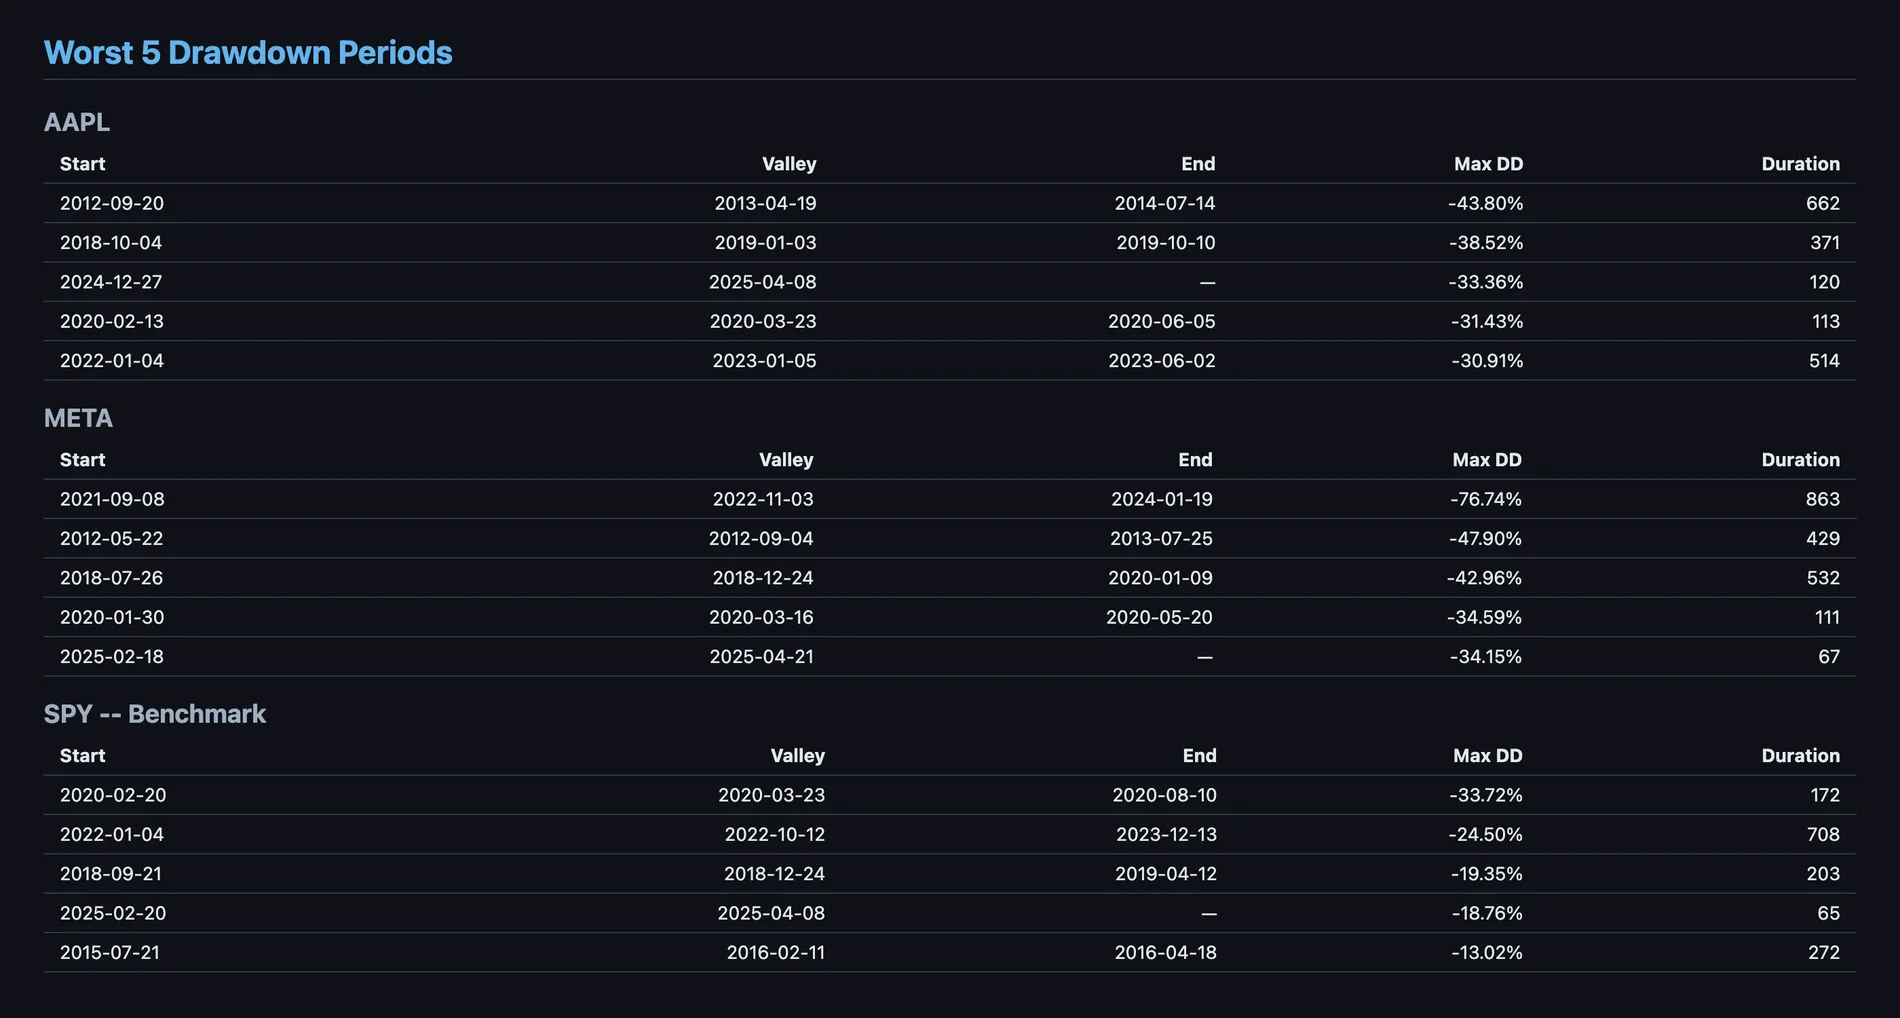
Task: Select SPY valley date 2016-02-11
Action: pyautogui.click(x=776, y=953)
